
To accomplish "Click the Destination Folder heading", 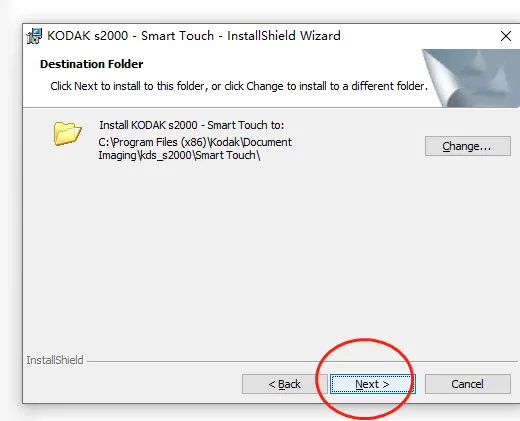I will [x=92, y=64].
